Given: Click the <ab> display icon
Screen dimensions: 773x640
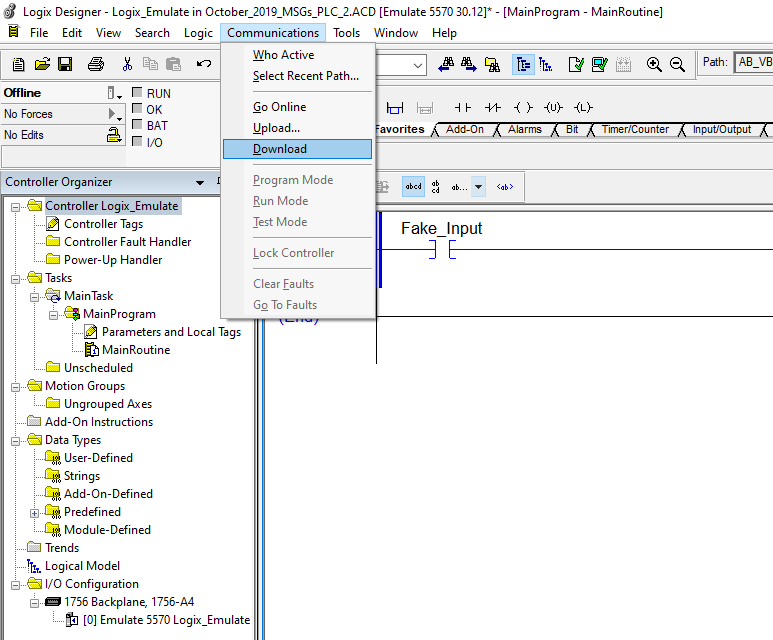Looking at the screenshot, I should [505, 186].
